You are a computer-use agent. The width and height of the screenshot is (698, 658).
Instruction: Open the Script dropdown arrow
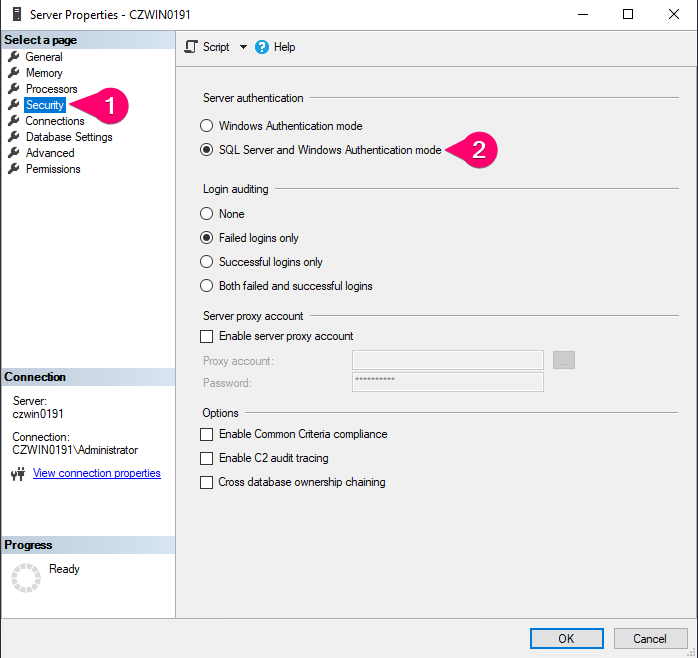243,47
